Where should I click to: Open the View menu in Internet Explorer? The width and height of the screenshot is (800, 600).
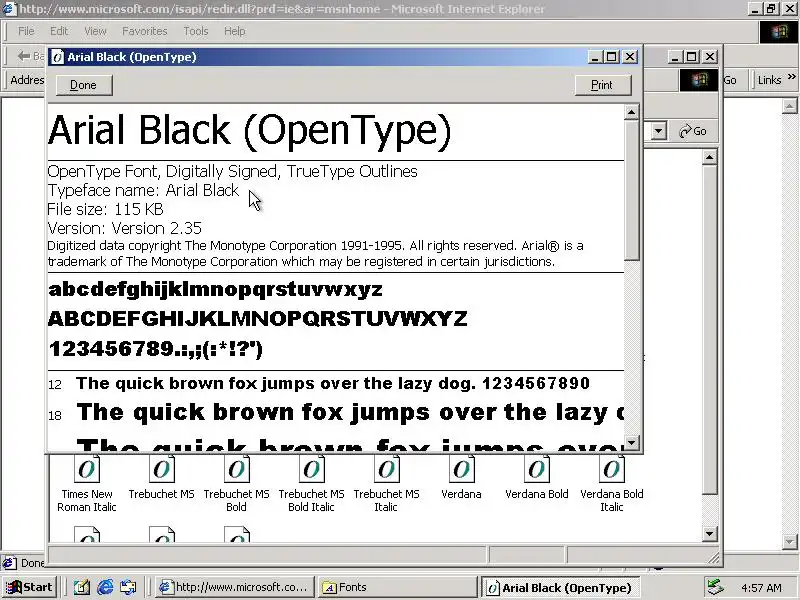(x=95, y=31)
